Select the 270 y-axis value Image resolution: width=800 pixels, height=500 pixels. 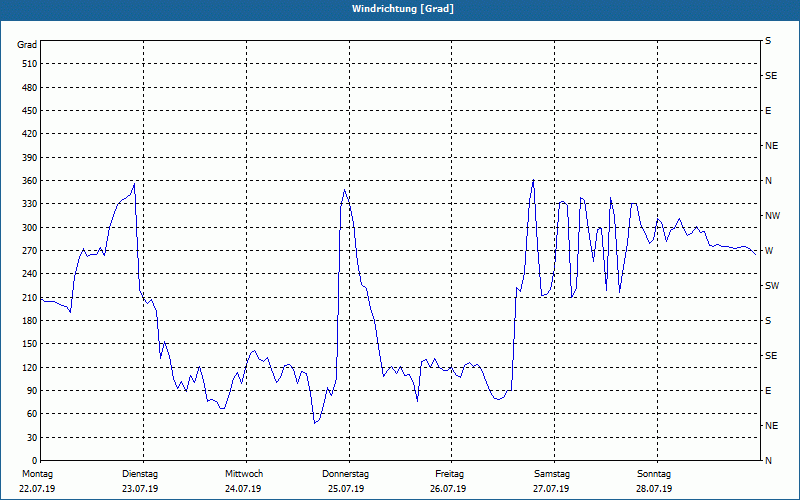coord(30,251)
